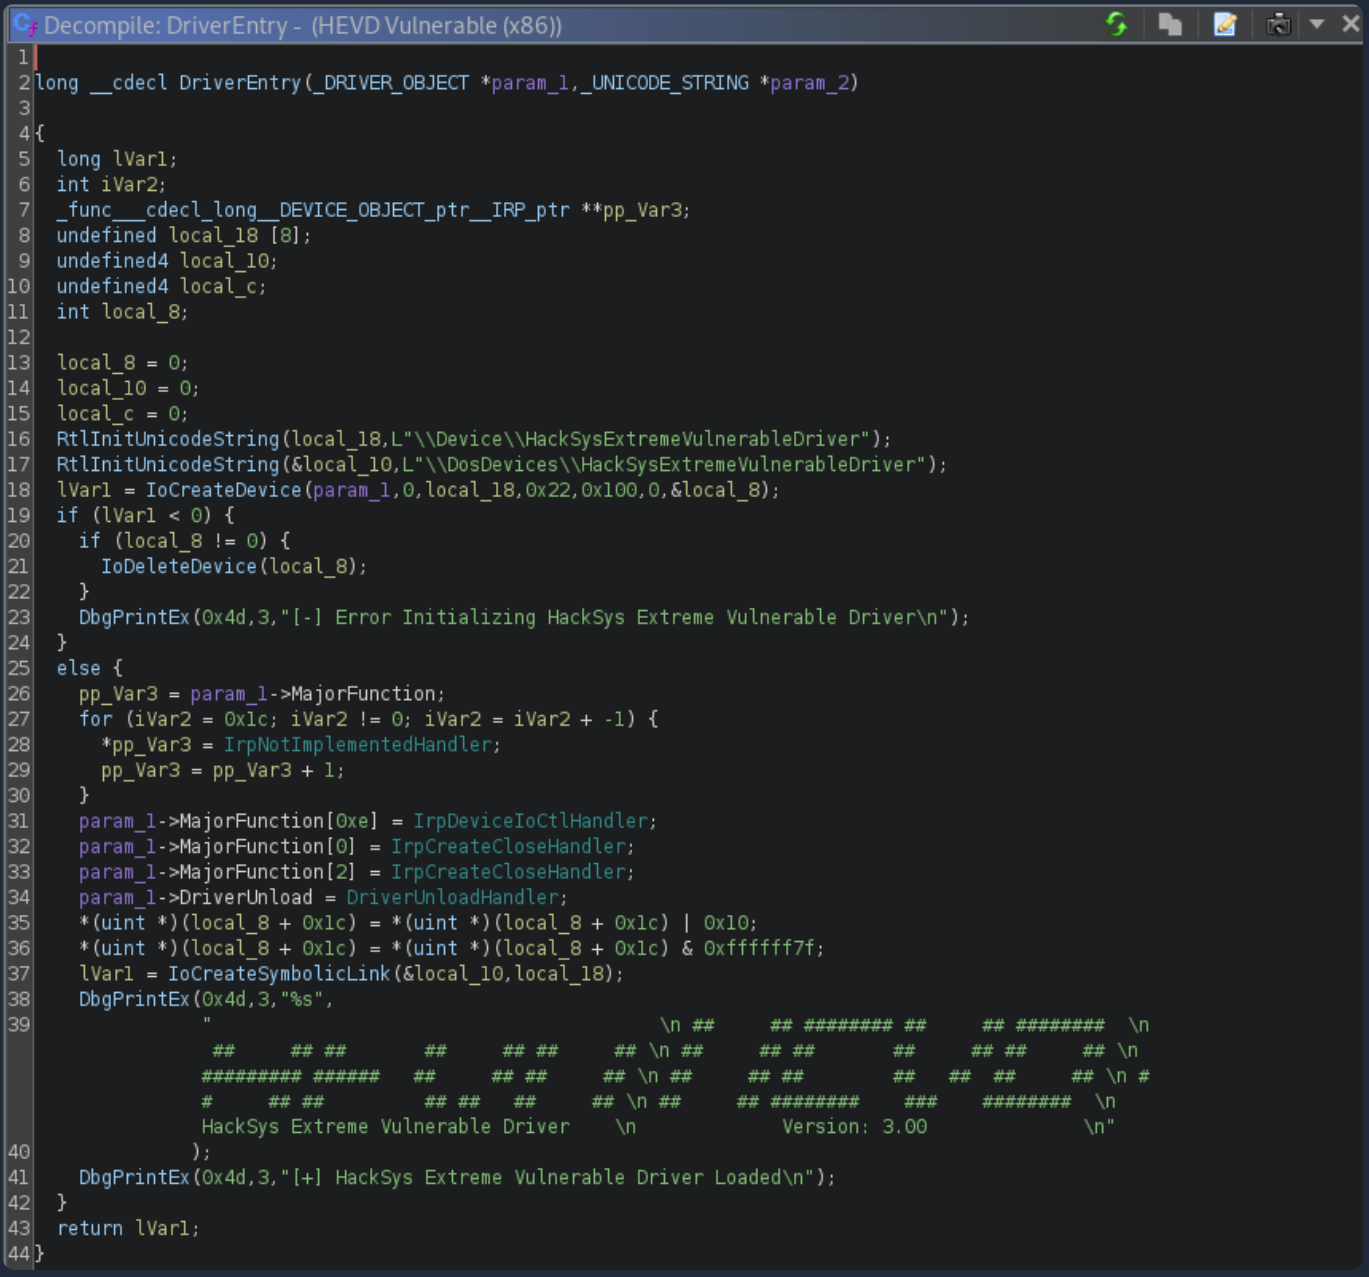The height and width of the screenshot is (1277, 1369).
Task: Click the Cf decompiler icon in title bar
Action: [x=24, y=25]
